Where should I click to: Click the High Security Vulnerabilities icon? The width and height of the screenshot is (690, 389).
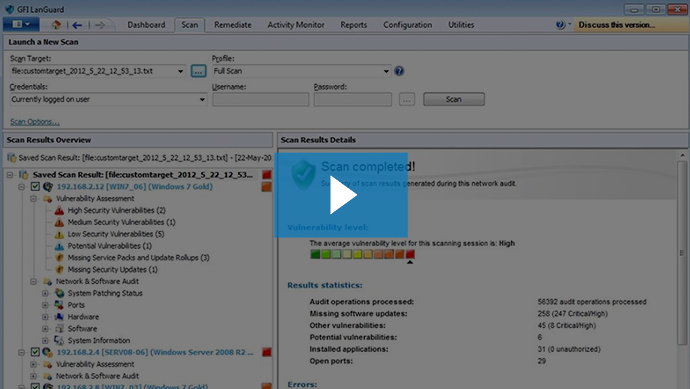coord(59,211)
